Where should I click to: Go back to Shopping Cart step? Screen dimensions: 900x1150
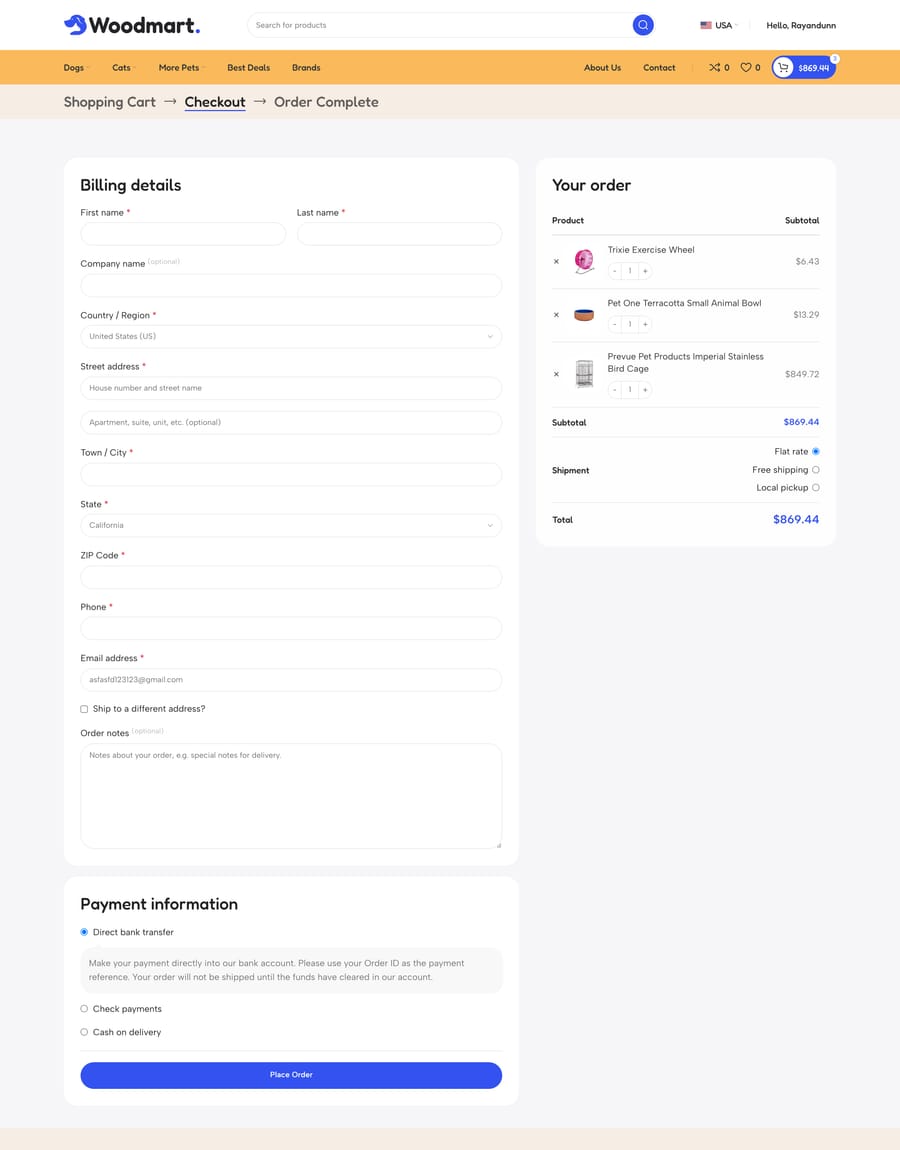(110, 102)
